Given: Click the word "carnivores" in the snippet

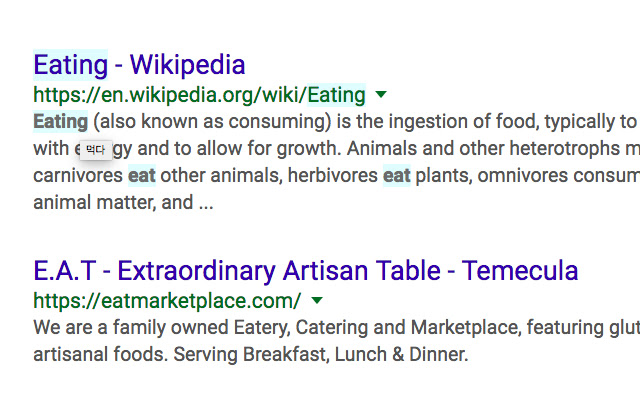Looking at the screenshot, I should coord(77,176).
